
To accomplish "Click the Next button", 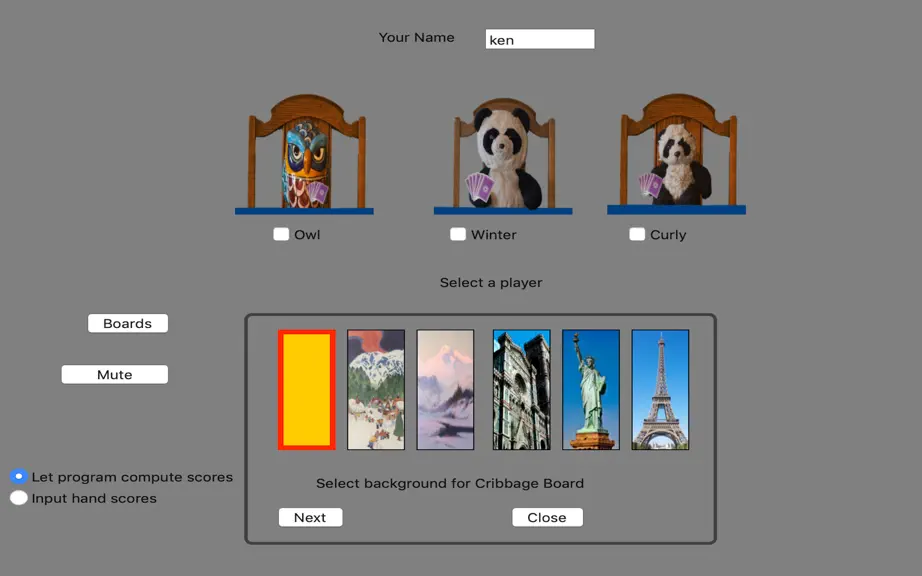I will pyautogui.click(x=310, y=517).
